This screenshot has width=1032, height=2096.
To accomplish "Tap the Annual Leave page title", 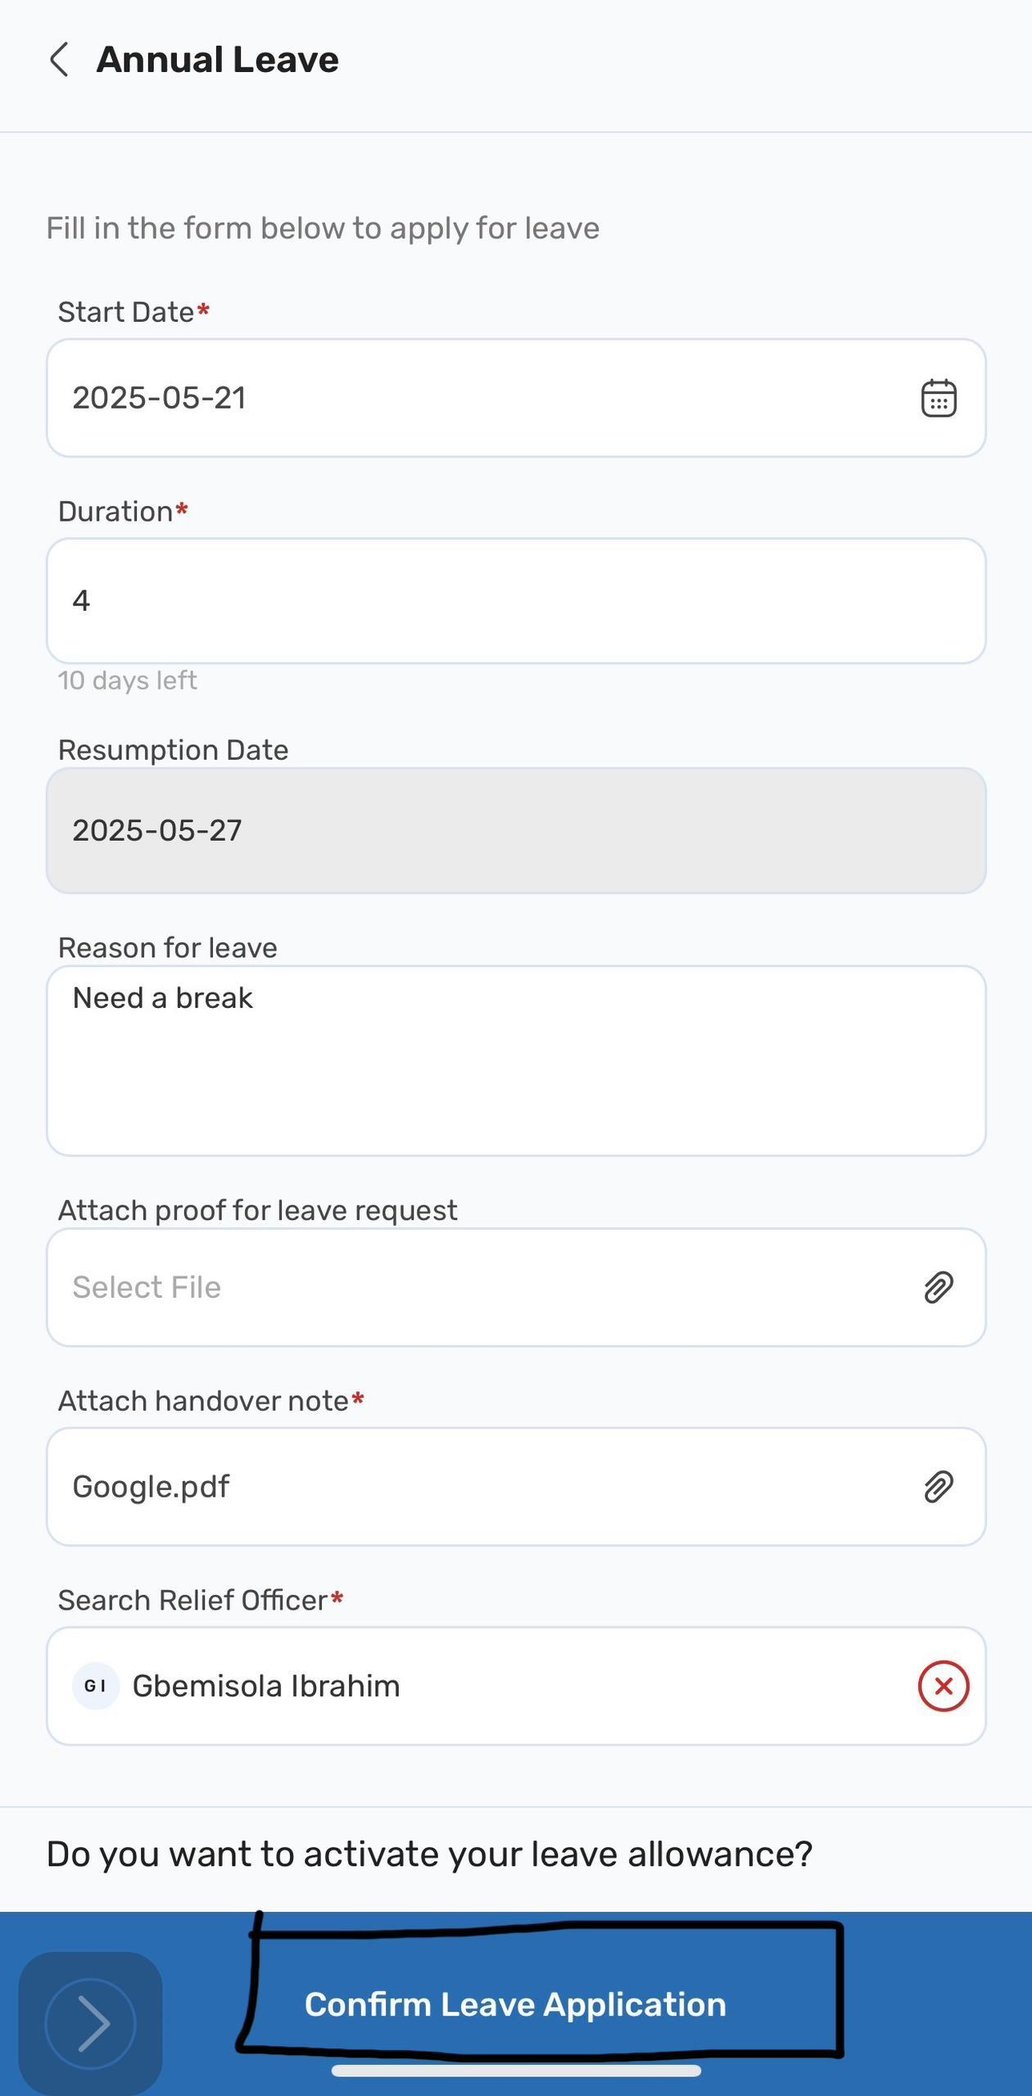I will click(217, 60).
